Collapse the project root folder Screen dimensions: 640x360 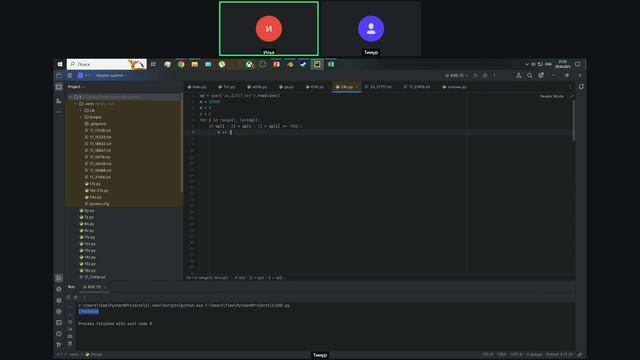pyautogui.click(x=71, y=97)
